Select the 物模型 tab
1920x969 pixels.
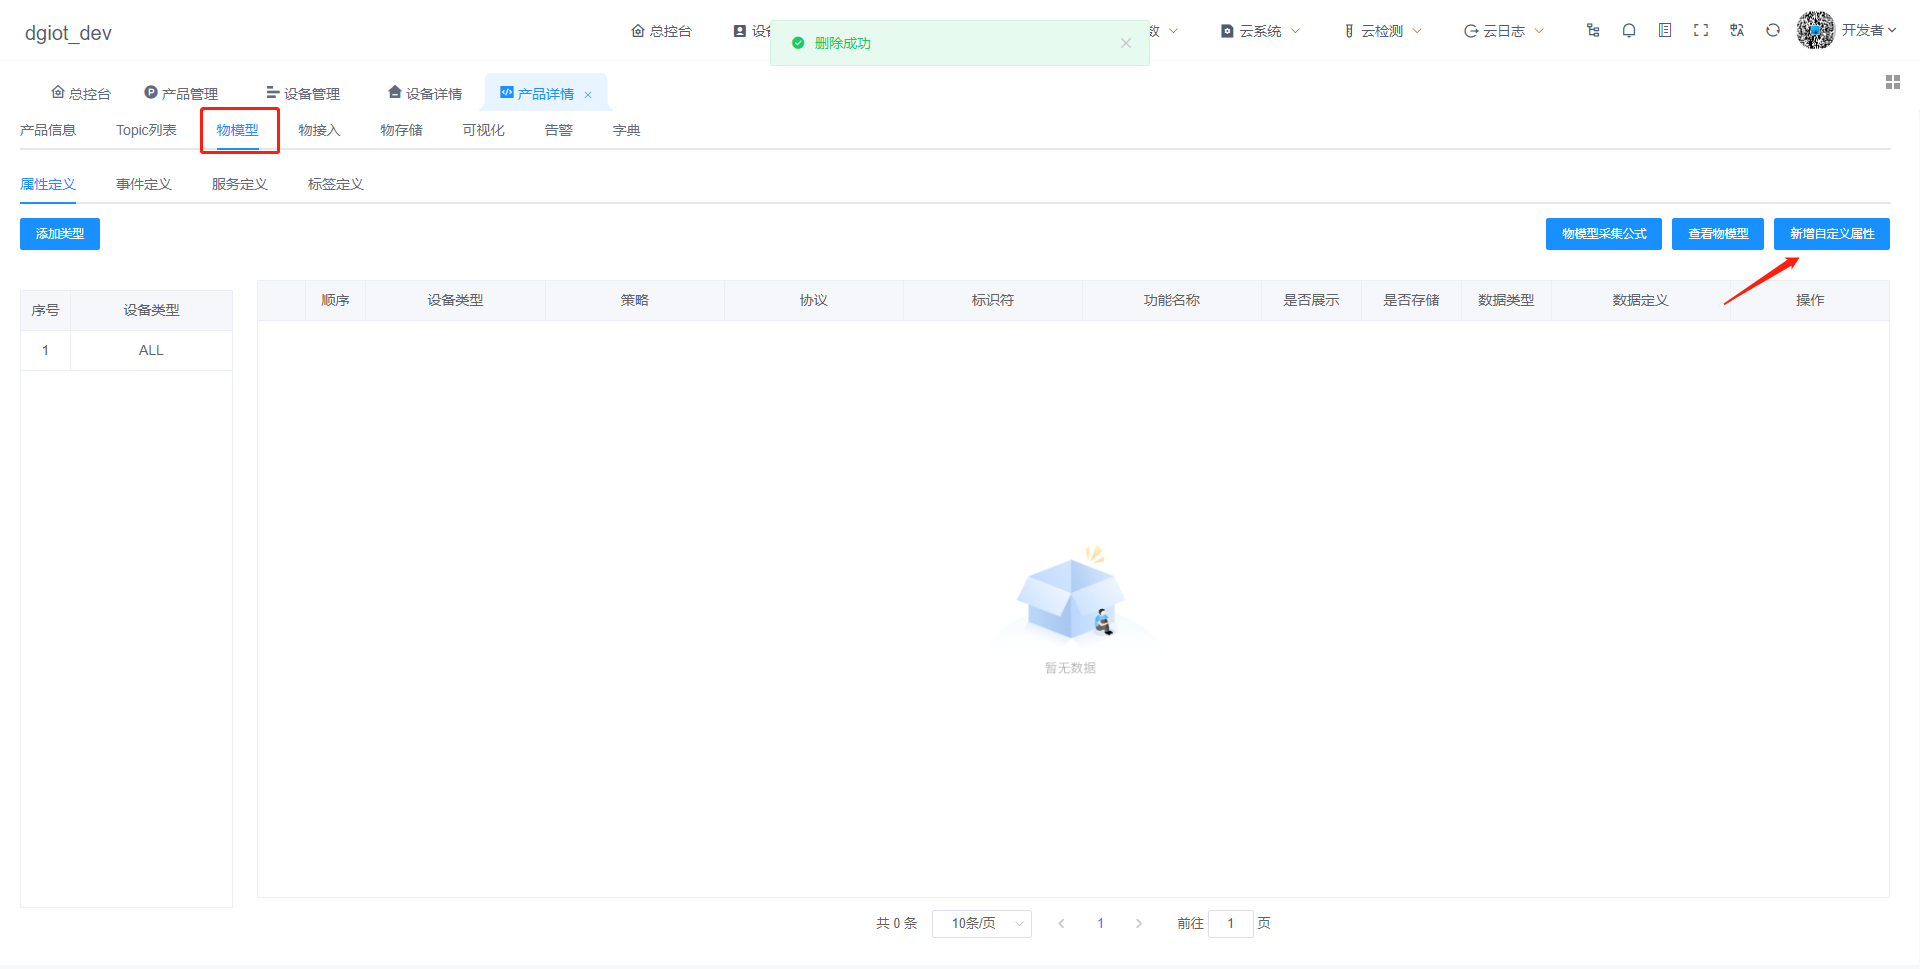(237, 130)
